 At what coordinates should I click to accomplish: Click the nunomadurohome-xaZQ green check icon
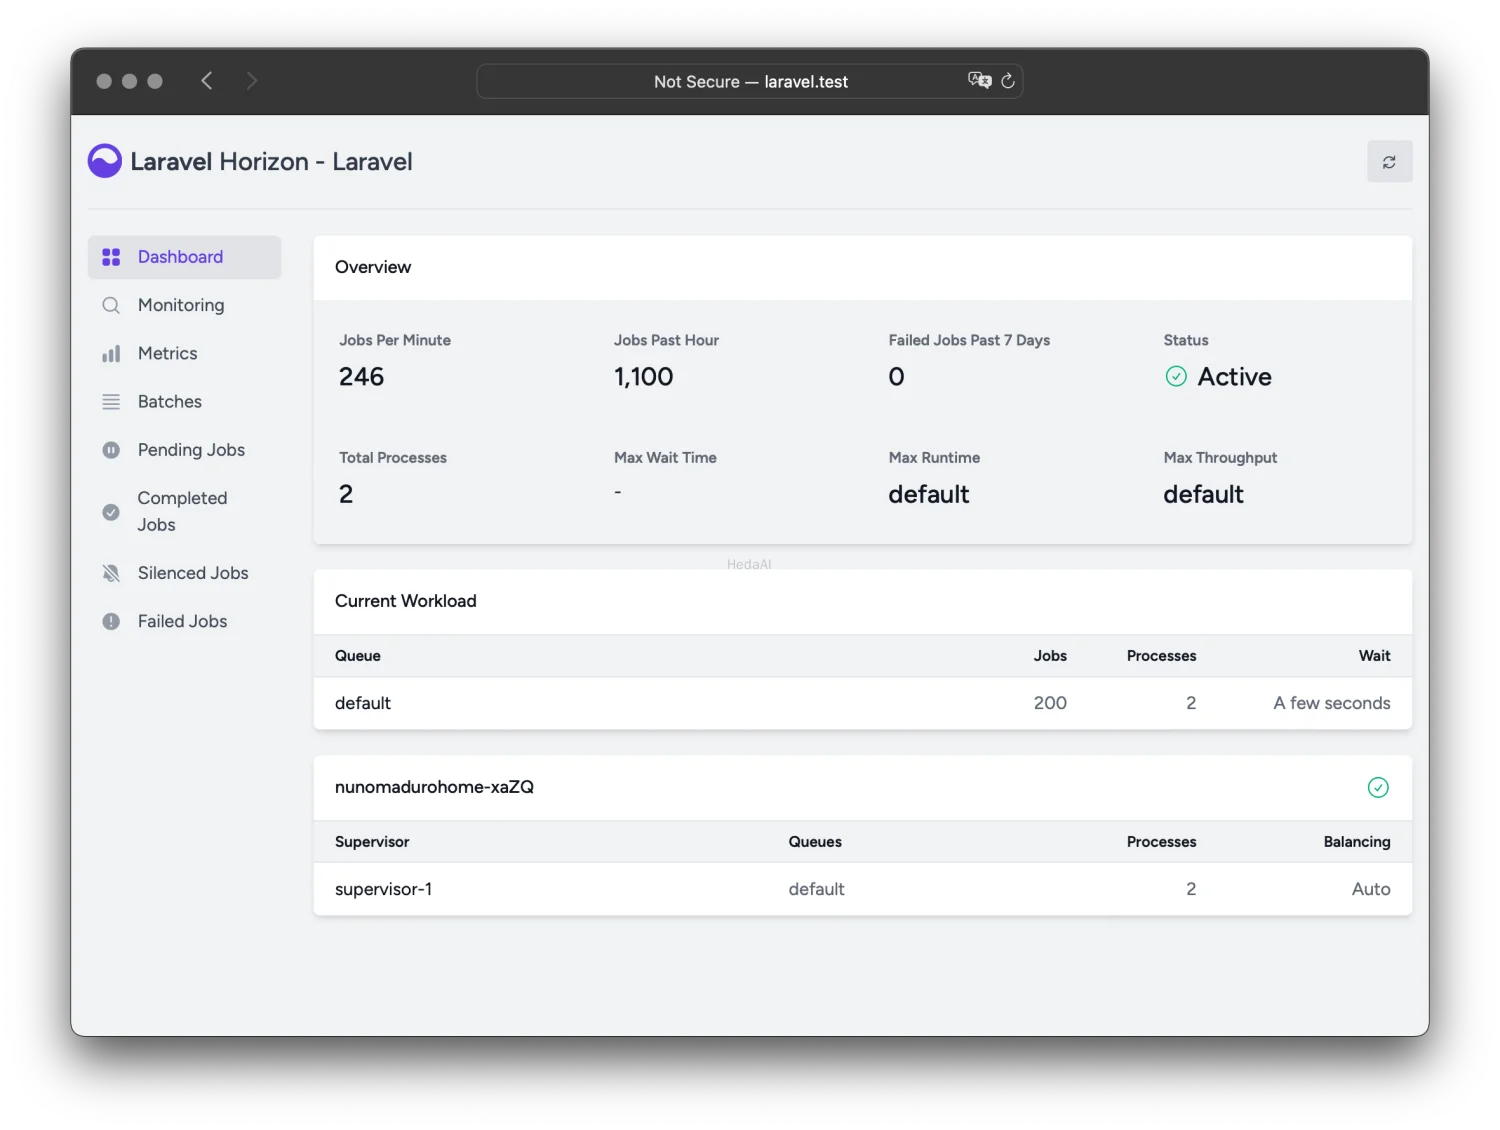pyautogui.click(x=1378, y=788)
